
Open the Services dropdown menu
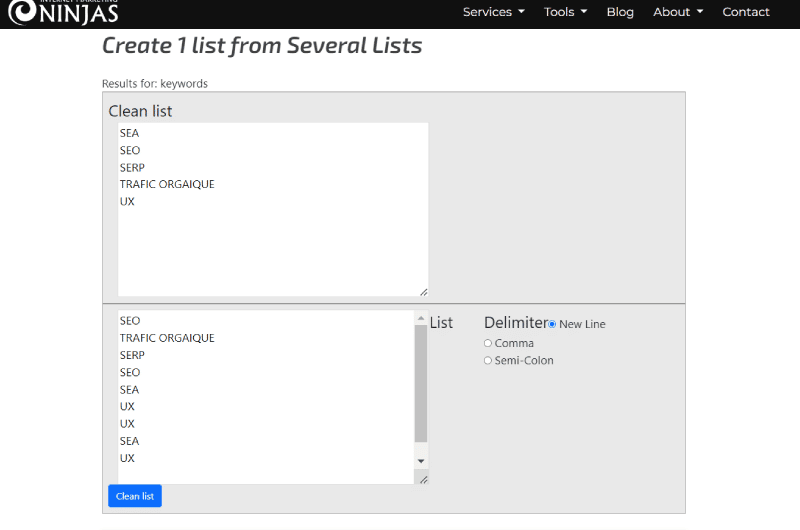[493, 12]
